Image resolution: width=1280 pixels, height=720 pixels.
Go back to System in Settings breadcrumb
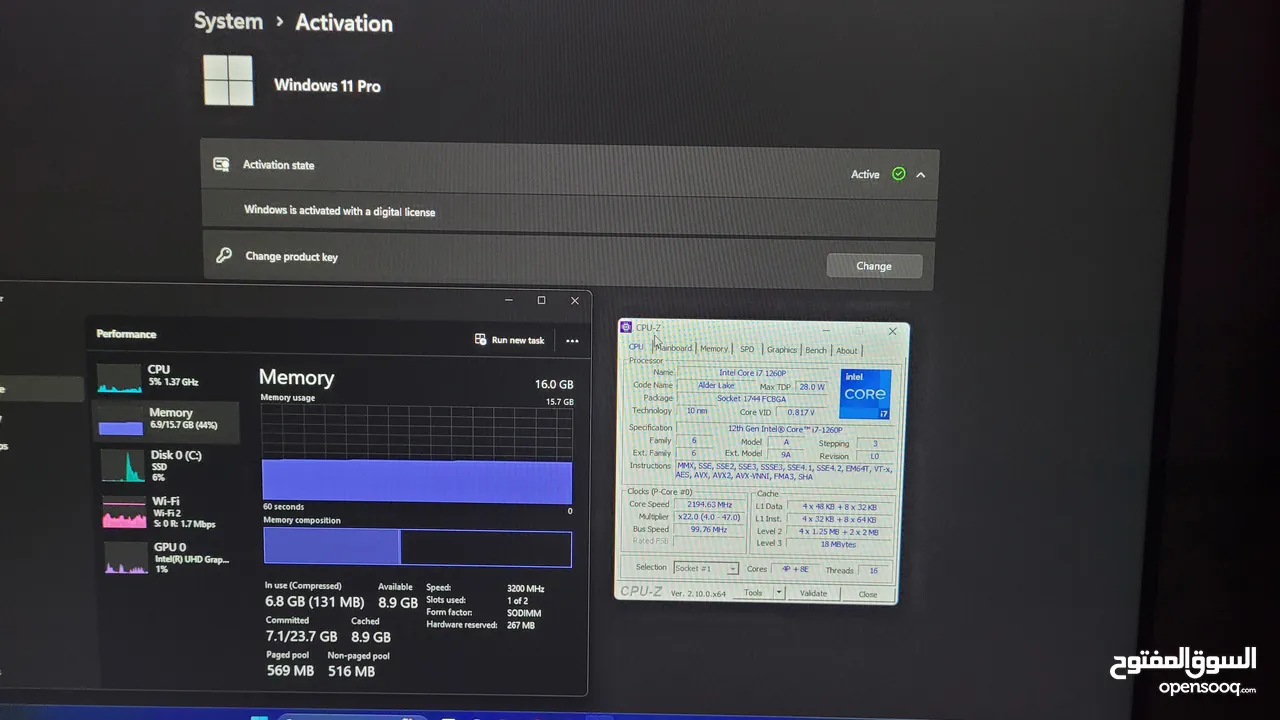228,22
